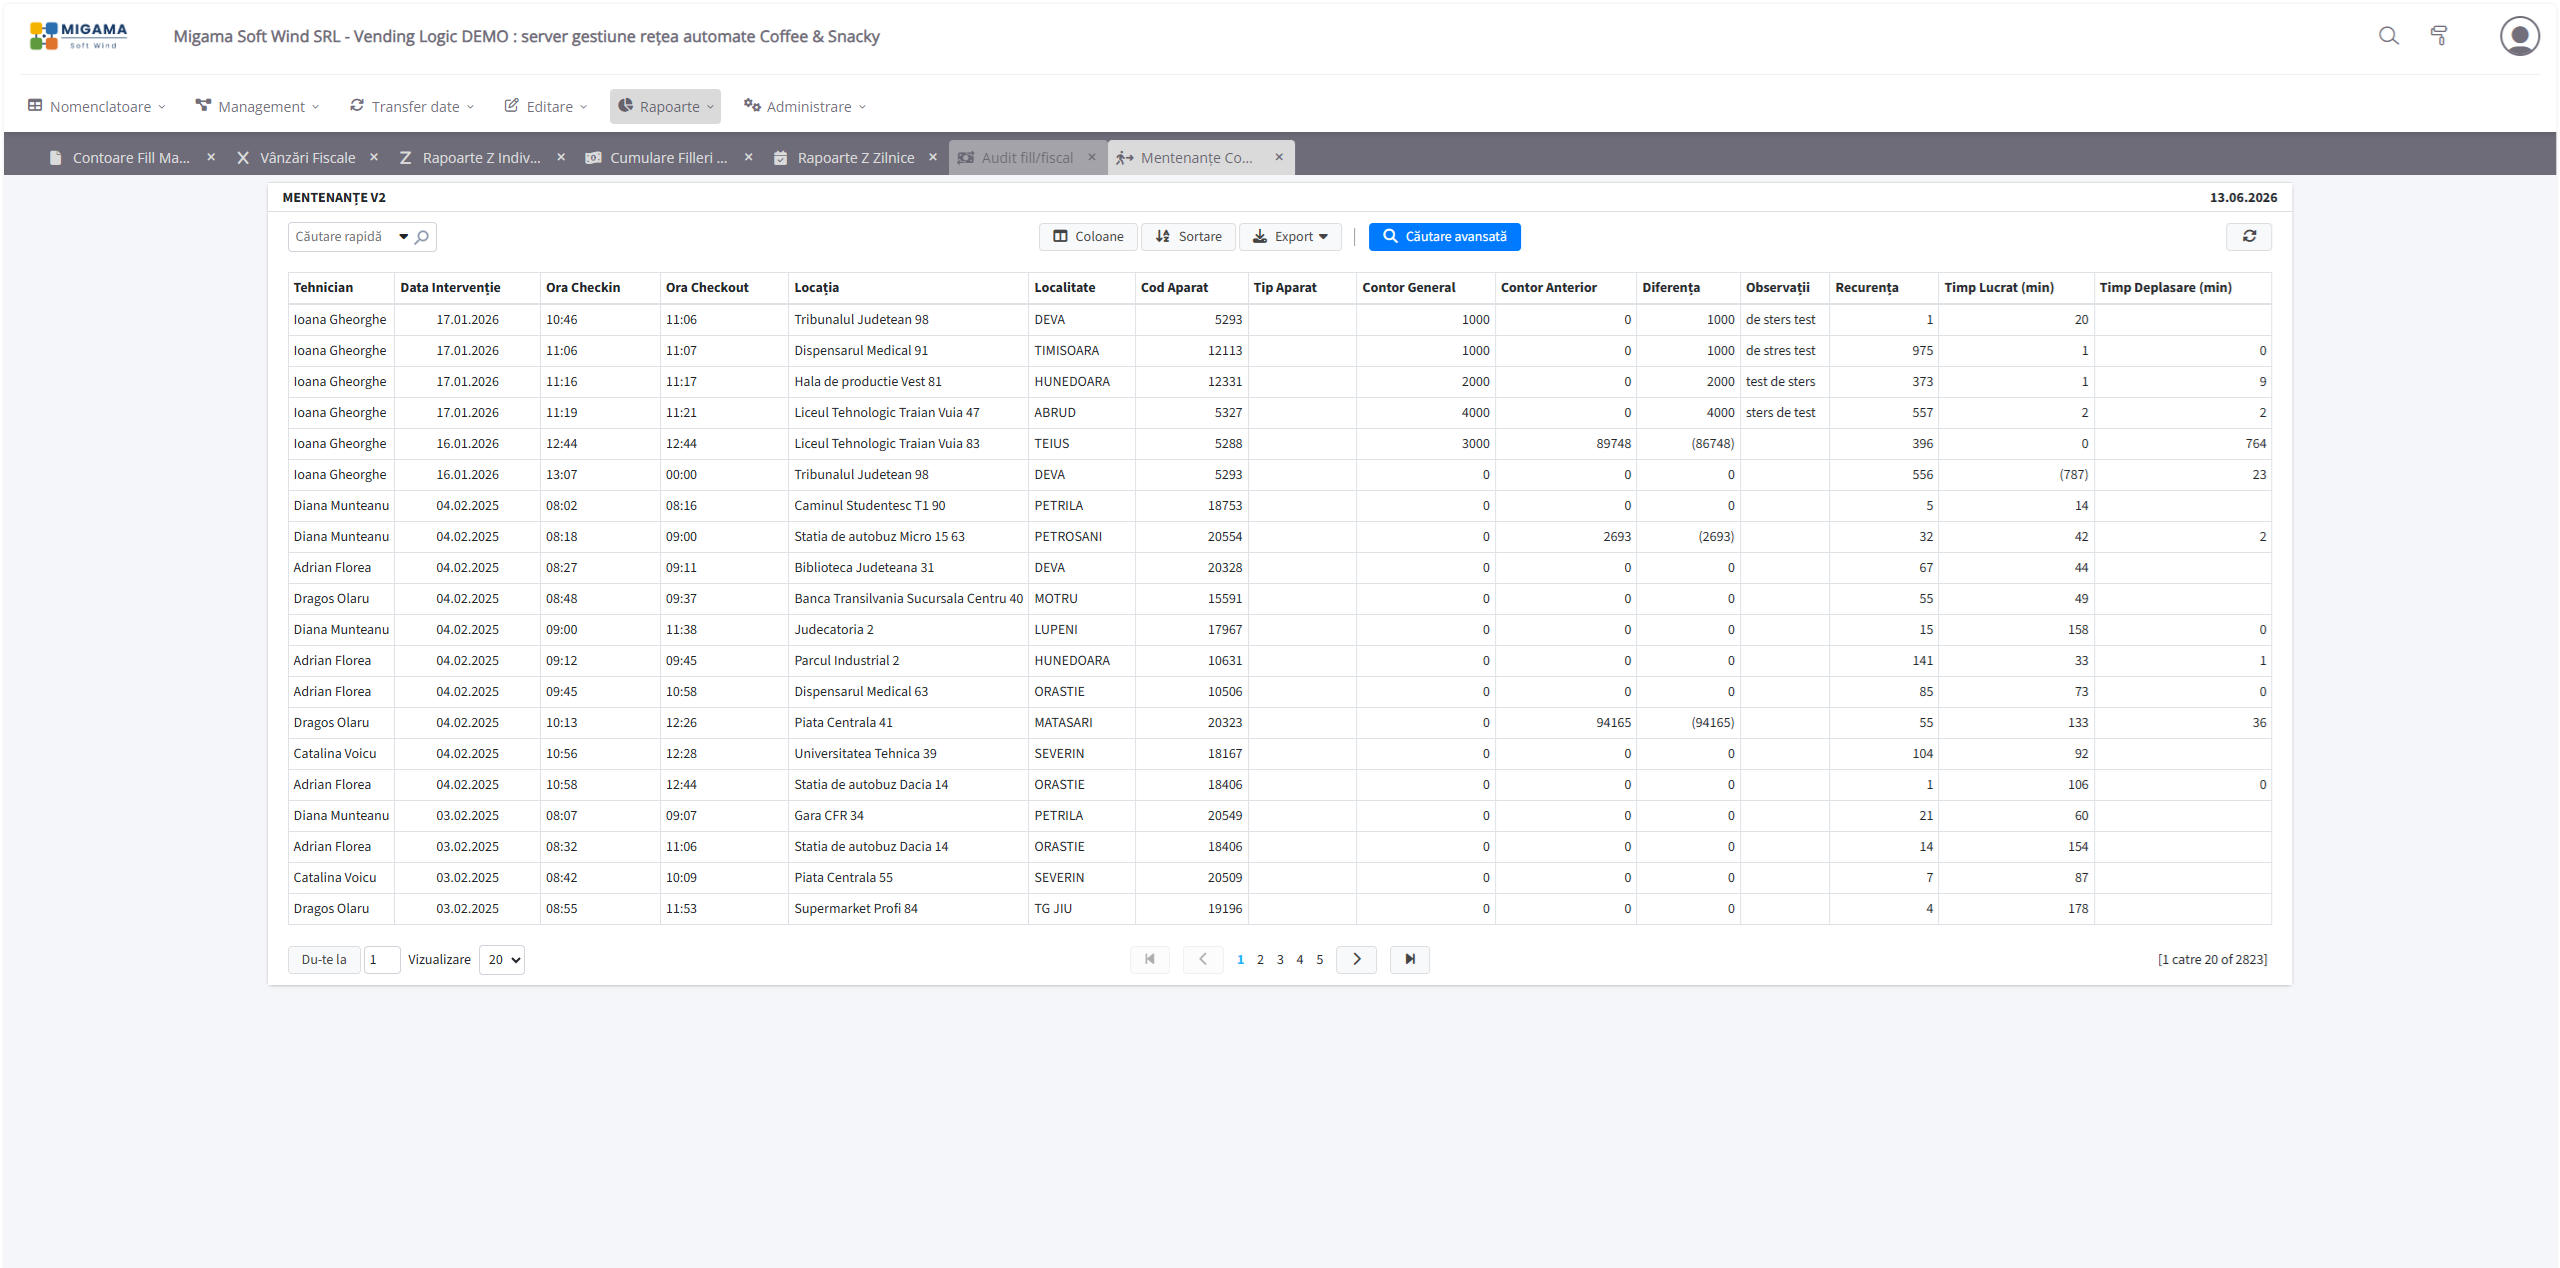
Task: Close the Contoare Fill Ma... tab
Action: click(x=211, y=157)
